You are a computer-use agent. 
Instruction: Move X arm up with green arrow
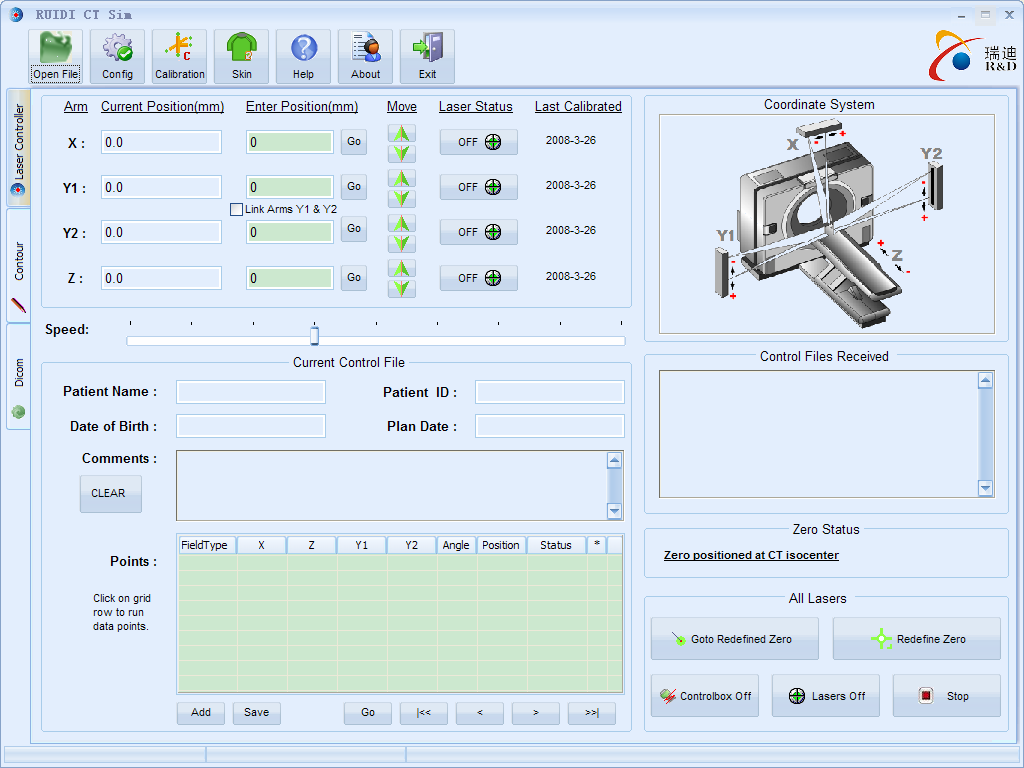401,133
